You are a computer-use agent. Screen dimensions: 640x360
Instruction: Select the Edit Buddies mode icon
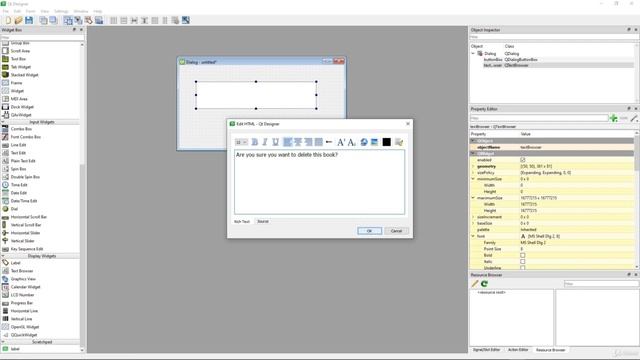pos(88,20)
